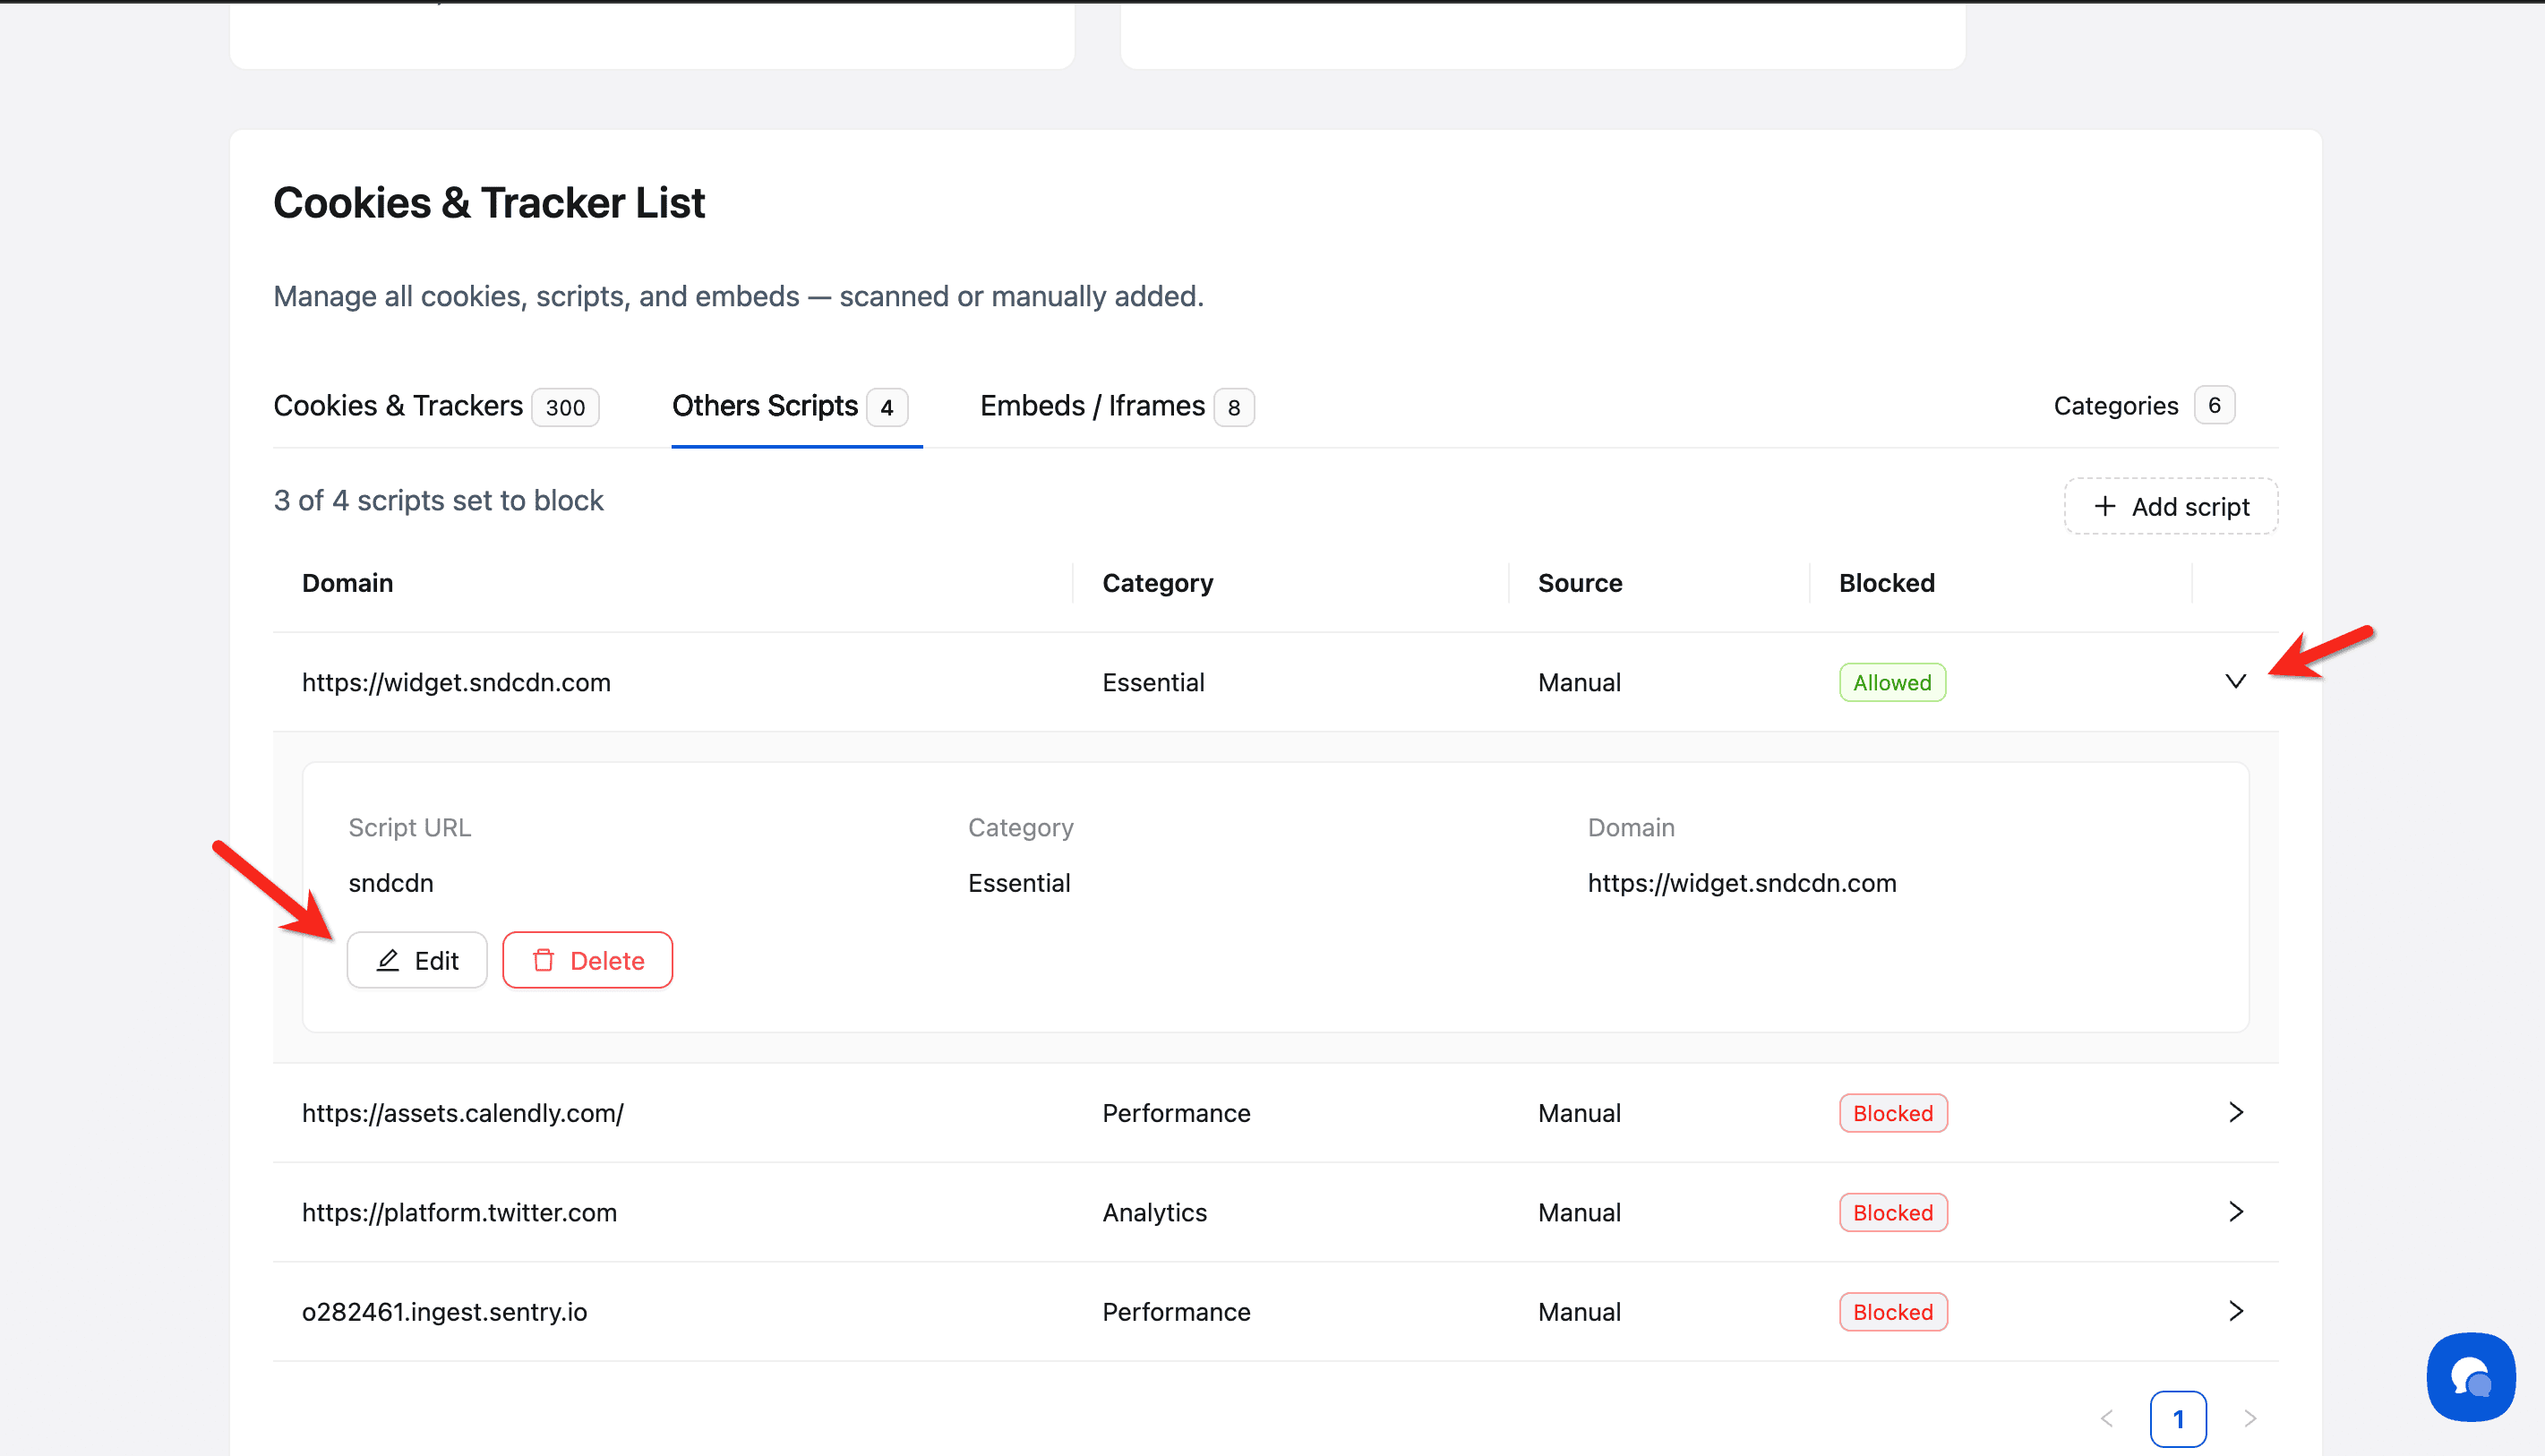Expand the o282461.ingest.sentry.io row
The image size is (2545, 1456).
click(x=2235, y=1310)
